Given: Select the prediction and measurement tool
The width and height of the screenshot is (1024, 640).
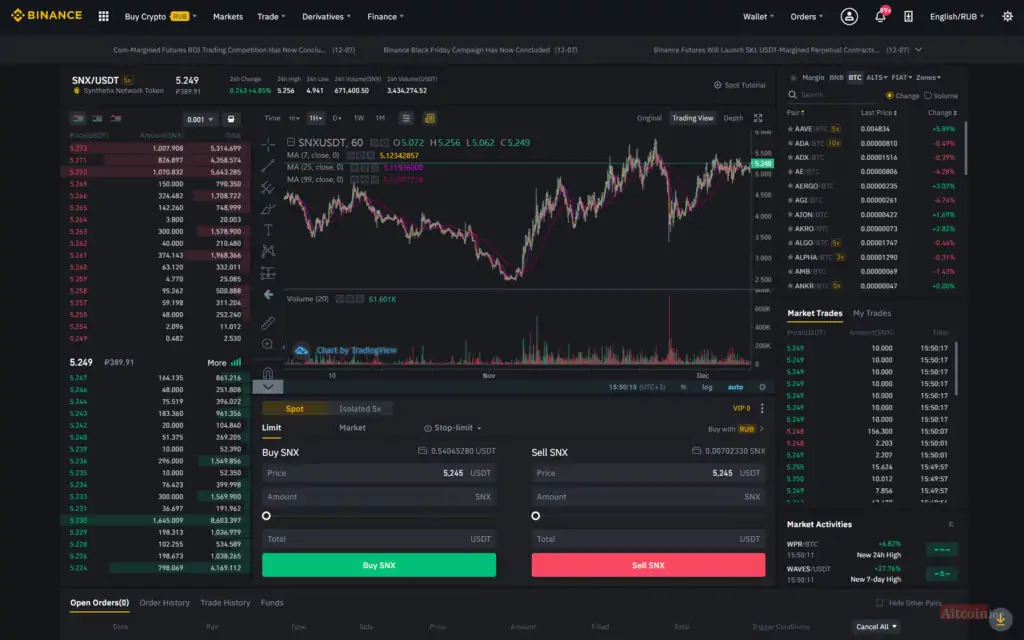Looking at the screenshot, I should tap(268, 272).
